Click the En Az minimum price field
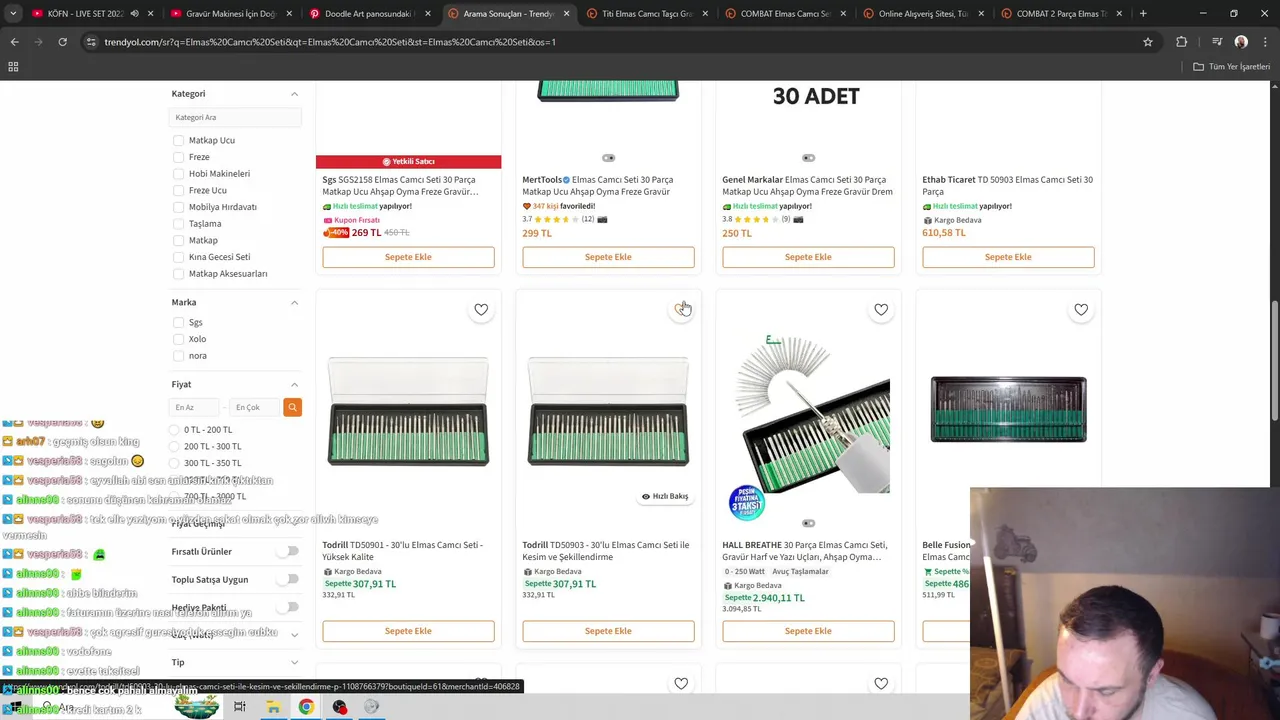Screen dimensions: 1280x720 click(195, 407)
